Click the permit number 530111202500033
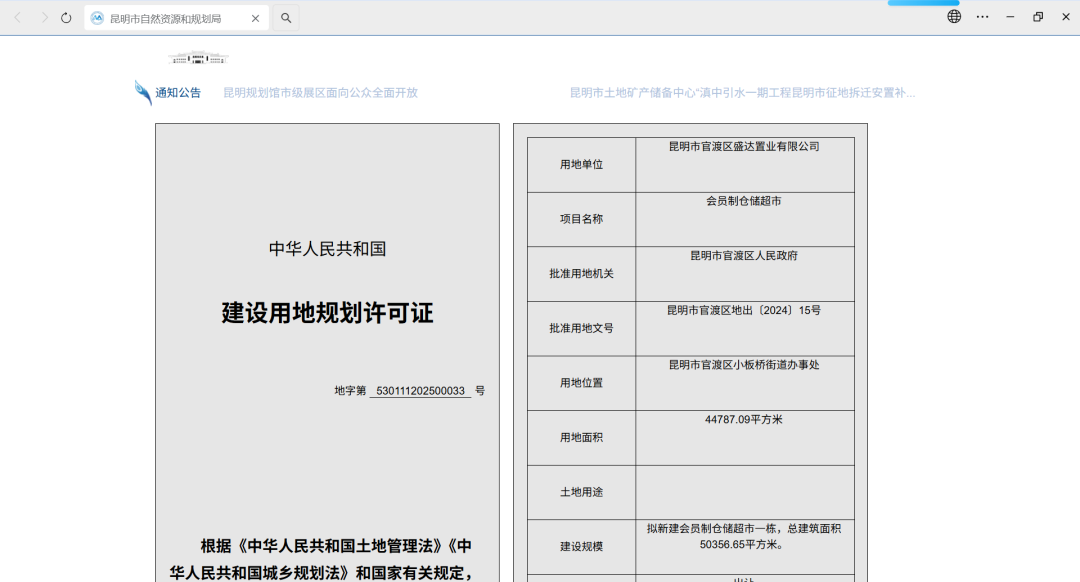 click(420, 391)
